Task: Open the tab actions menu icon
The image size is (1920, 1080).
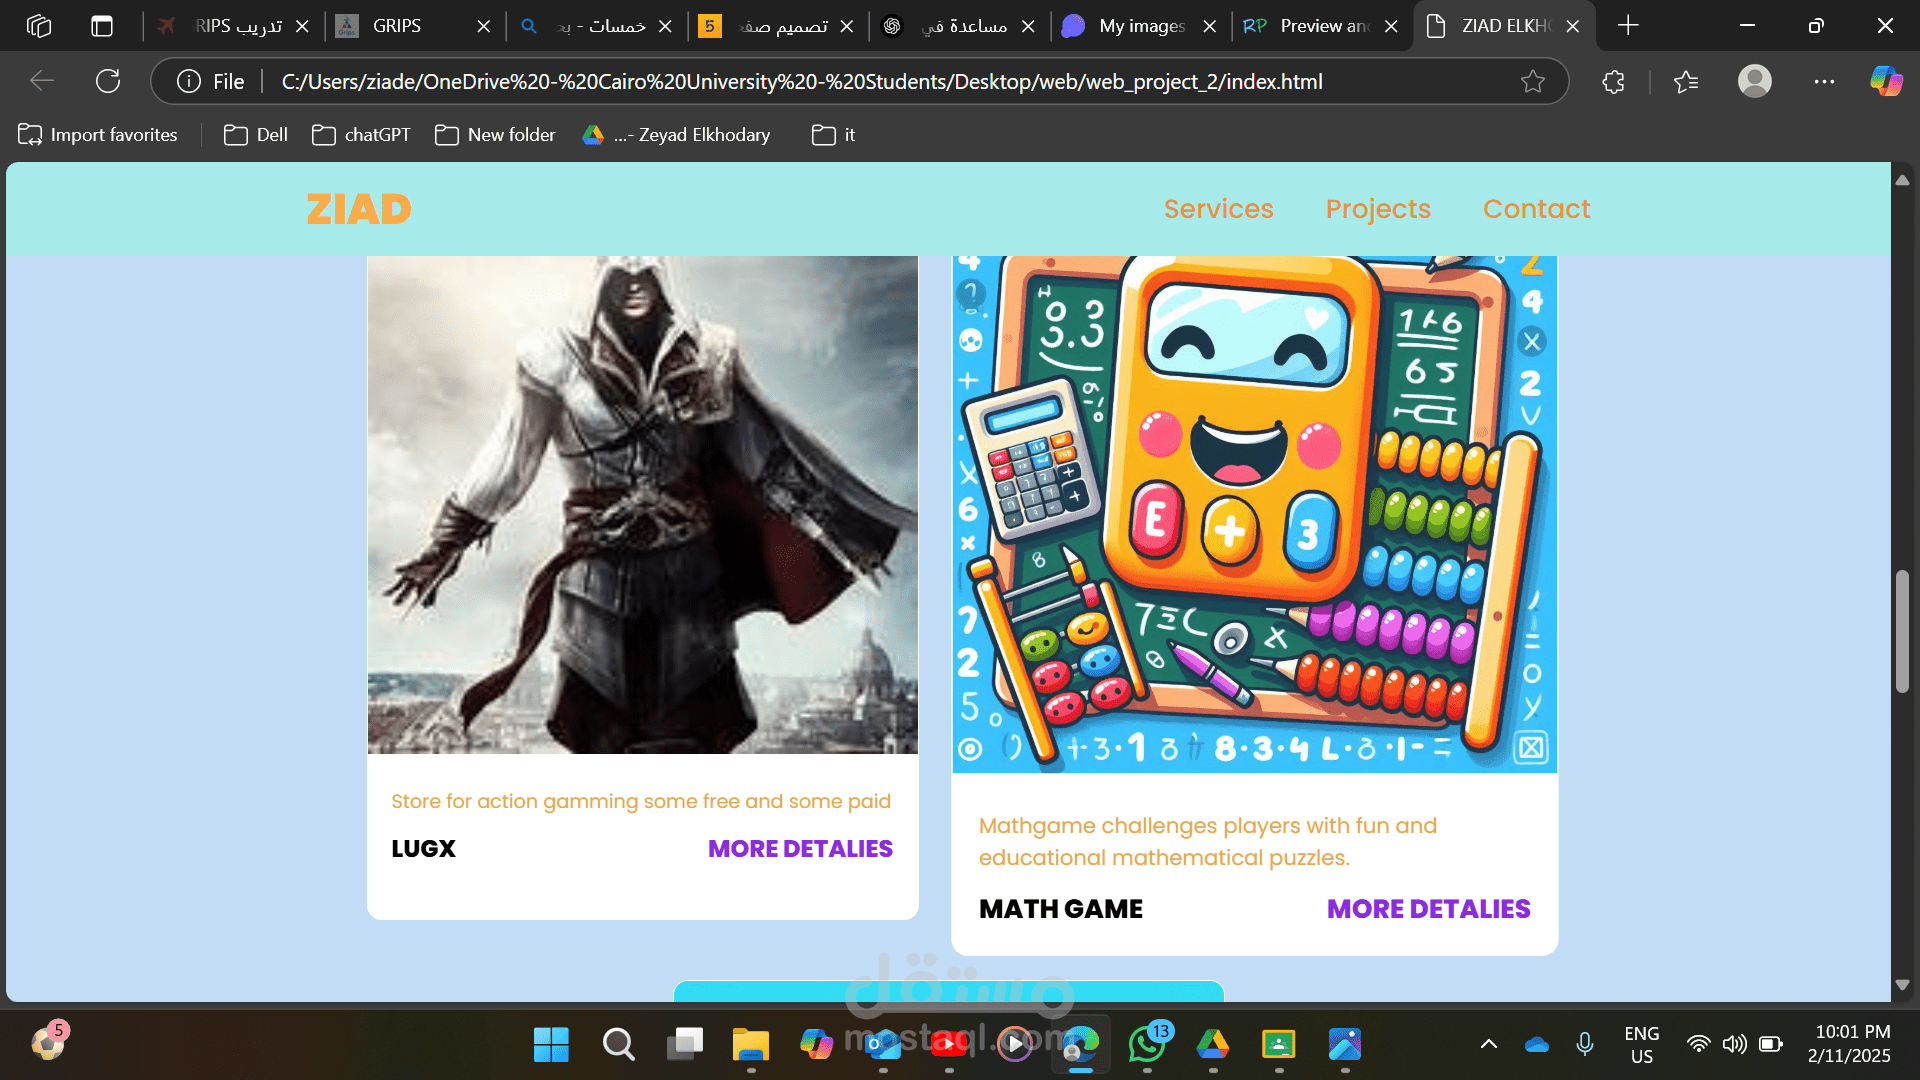Action: [x=102, y=26]
